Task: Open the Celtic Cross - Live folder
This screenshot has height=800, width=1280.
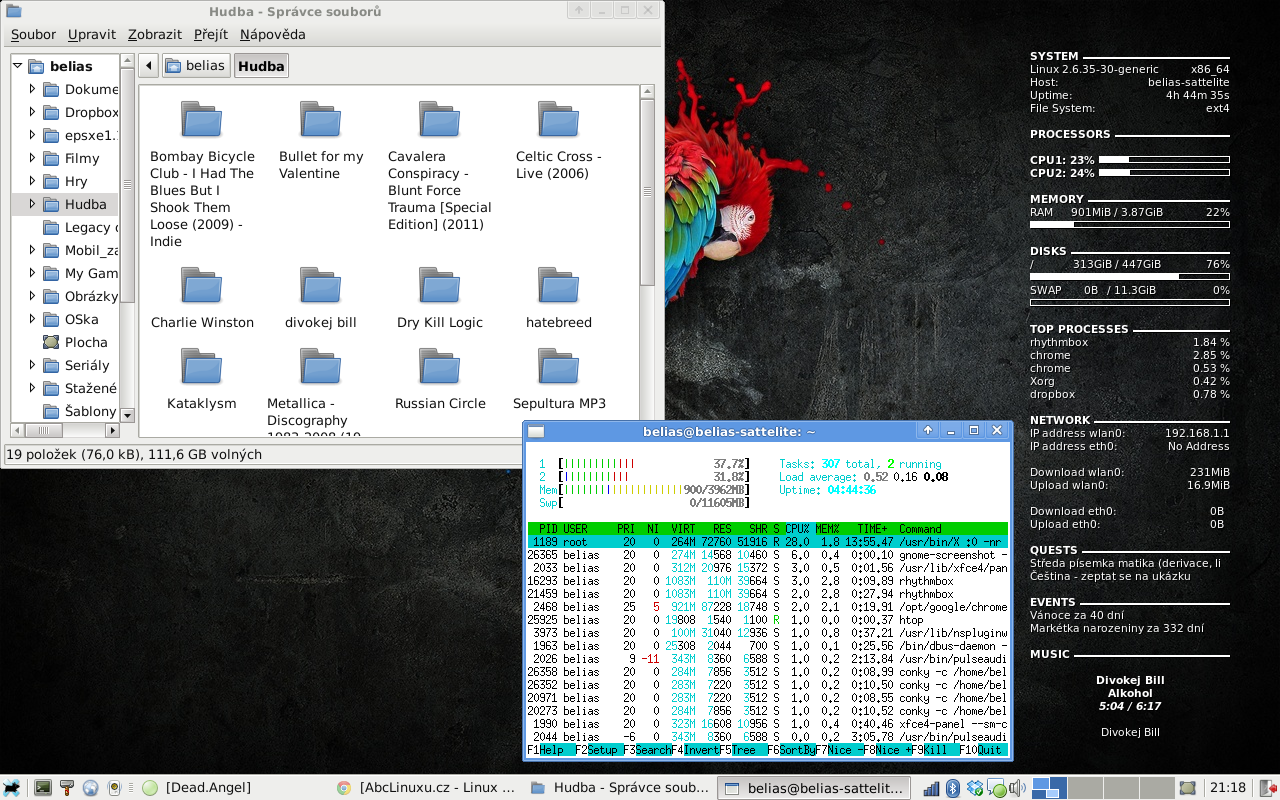Action: [559, 119]
